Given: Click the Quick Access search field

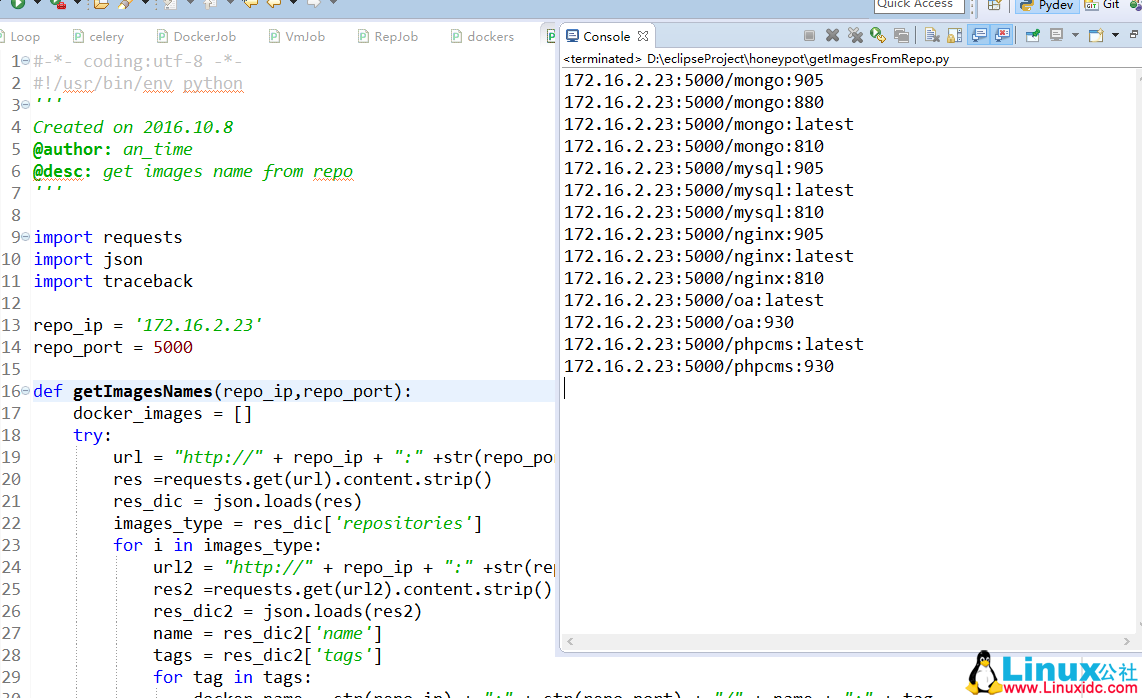Looking at the screenshot, I should 919,5.
